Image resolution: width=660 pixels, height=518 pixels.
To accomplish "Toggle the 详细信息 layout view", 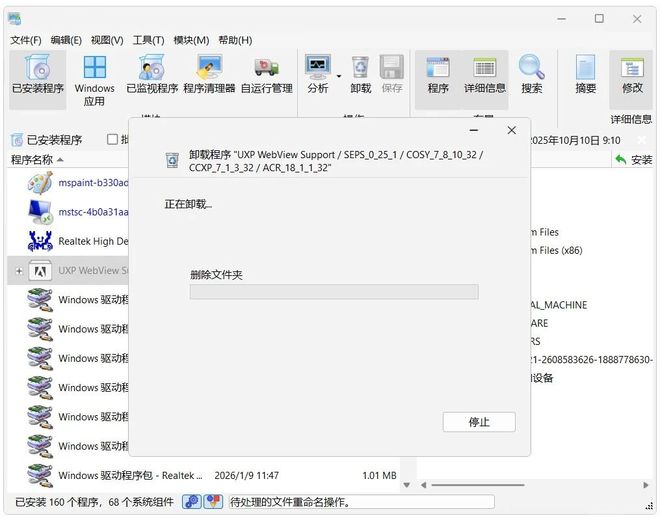I will coord(484,79).
